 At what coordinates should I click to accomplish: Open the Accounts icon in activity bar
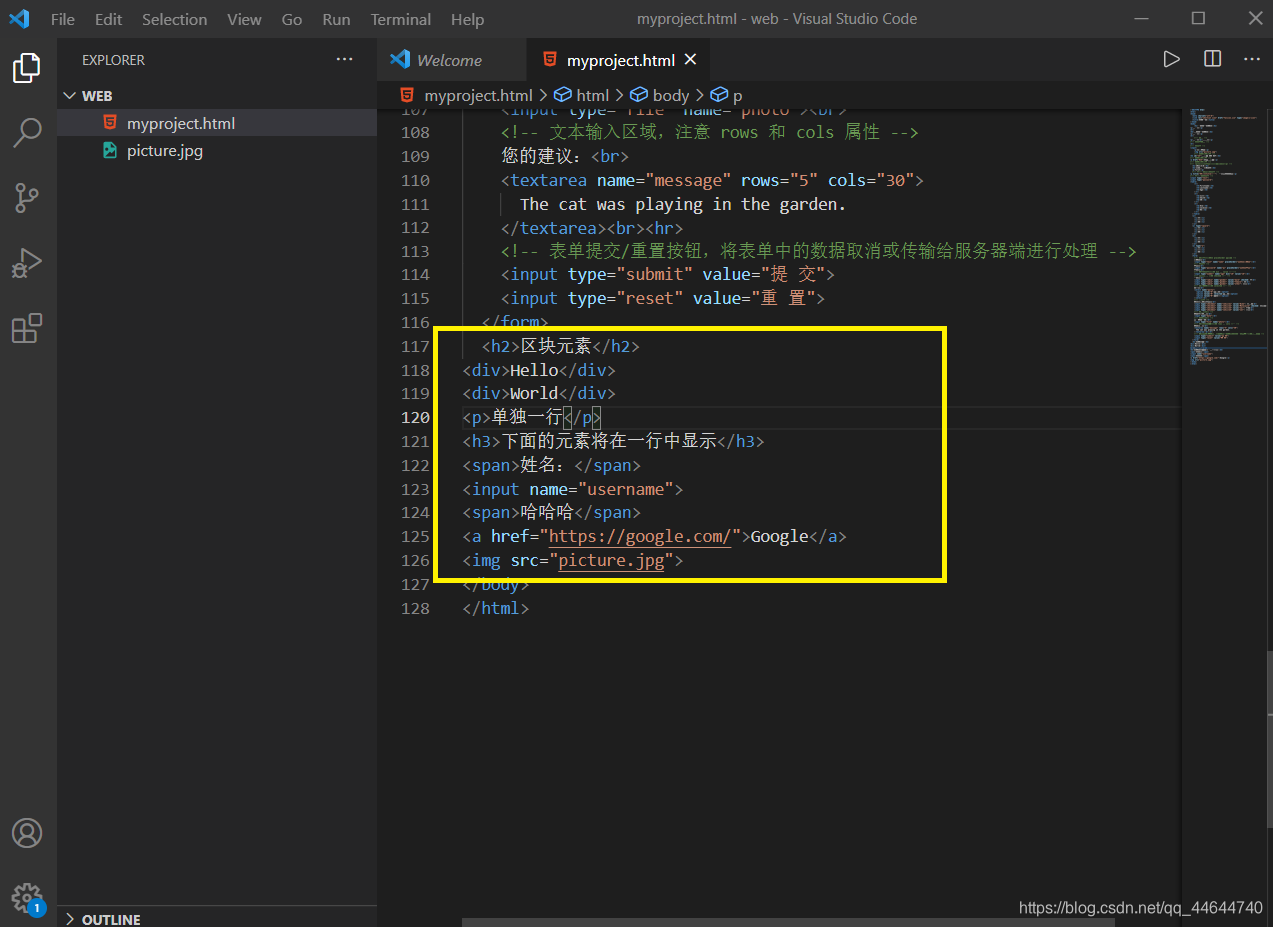coord(27,833)
